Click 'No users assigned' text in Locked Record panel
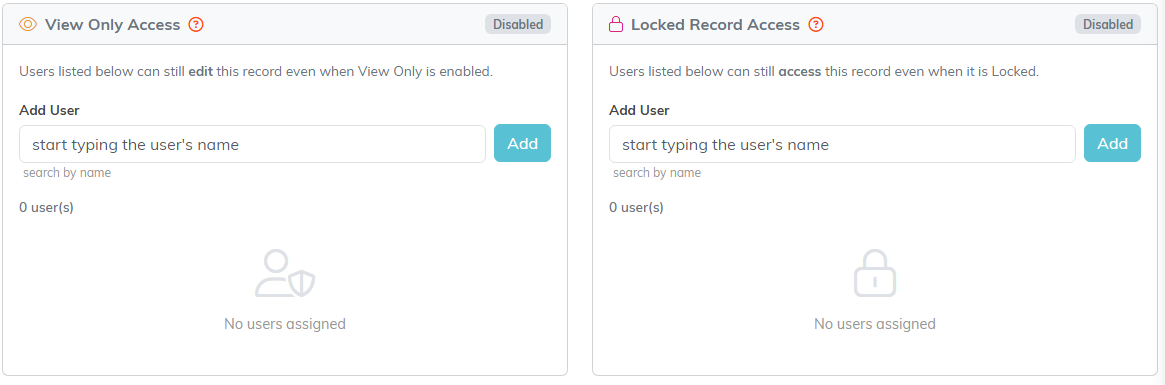This screenshot has width=1165, height=385. click(874, 324)
